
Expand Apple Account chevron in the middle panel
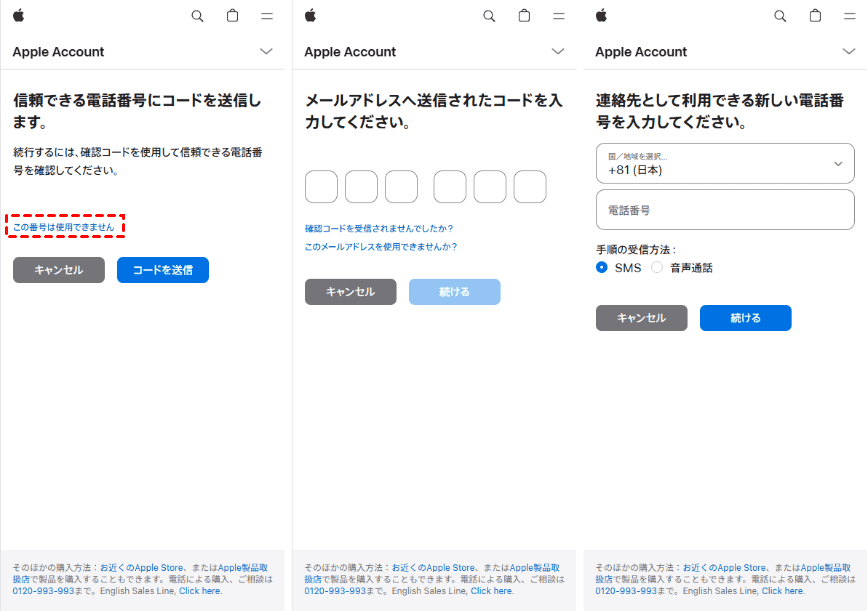[x=558, y=51]
